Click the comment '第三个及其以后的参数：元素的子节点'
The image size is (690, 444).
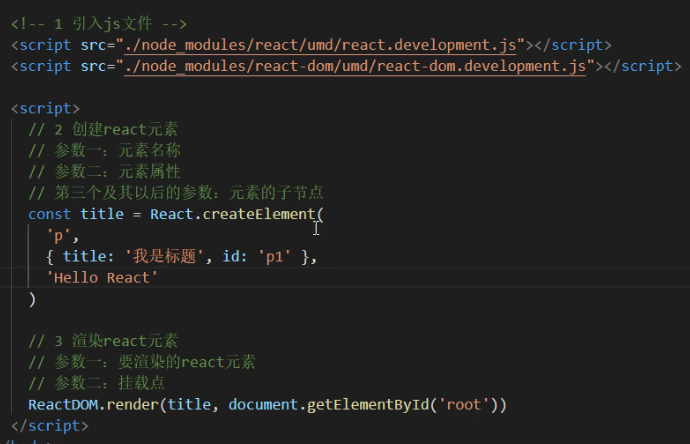coord(176,193)
